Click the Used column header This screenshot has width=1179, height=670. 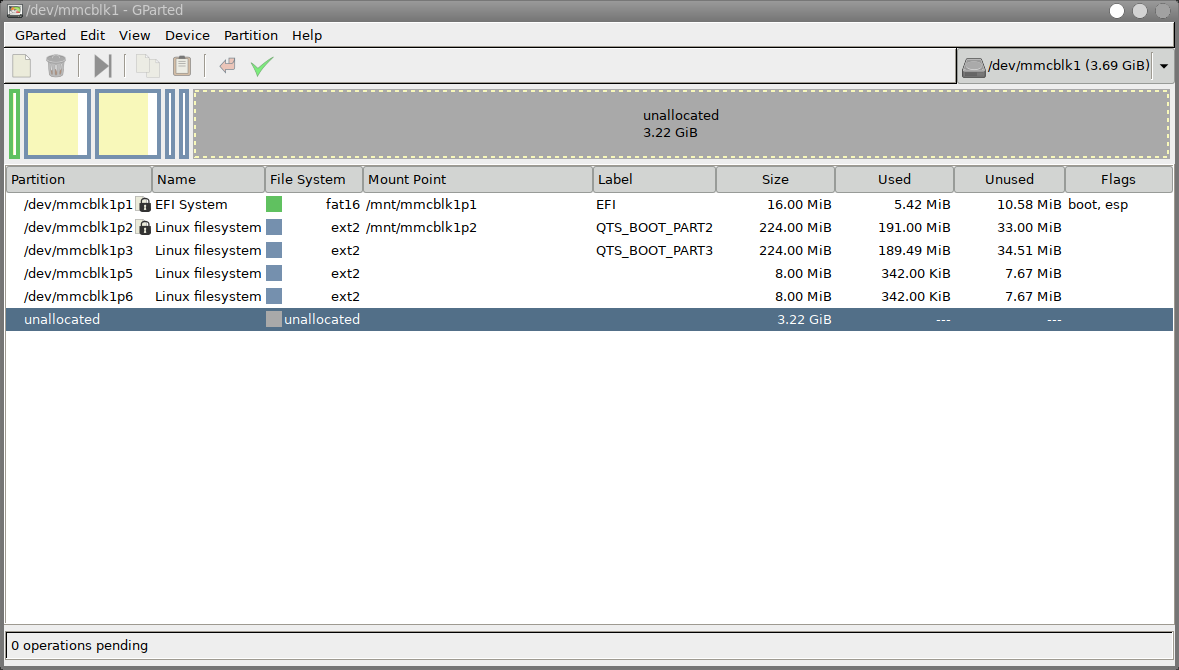[894, 180]
